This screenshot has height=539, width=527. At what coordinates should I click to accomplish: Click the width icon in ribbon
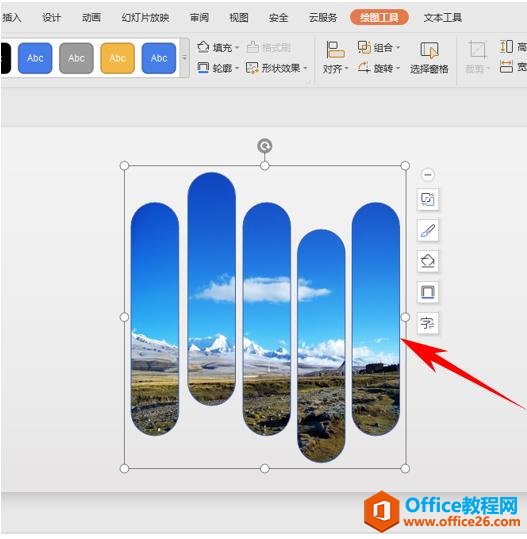506,67
